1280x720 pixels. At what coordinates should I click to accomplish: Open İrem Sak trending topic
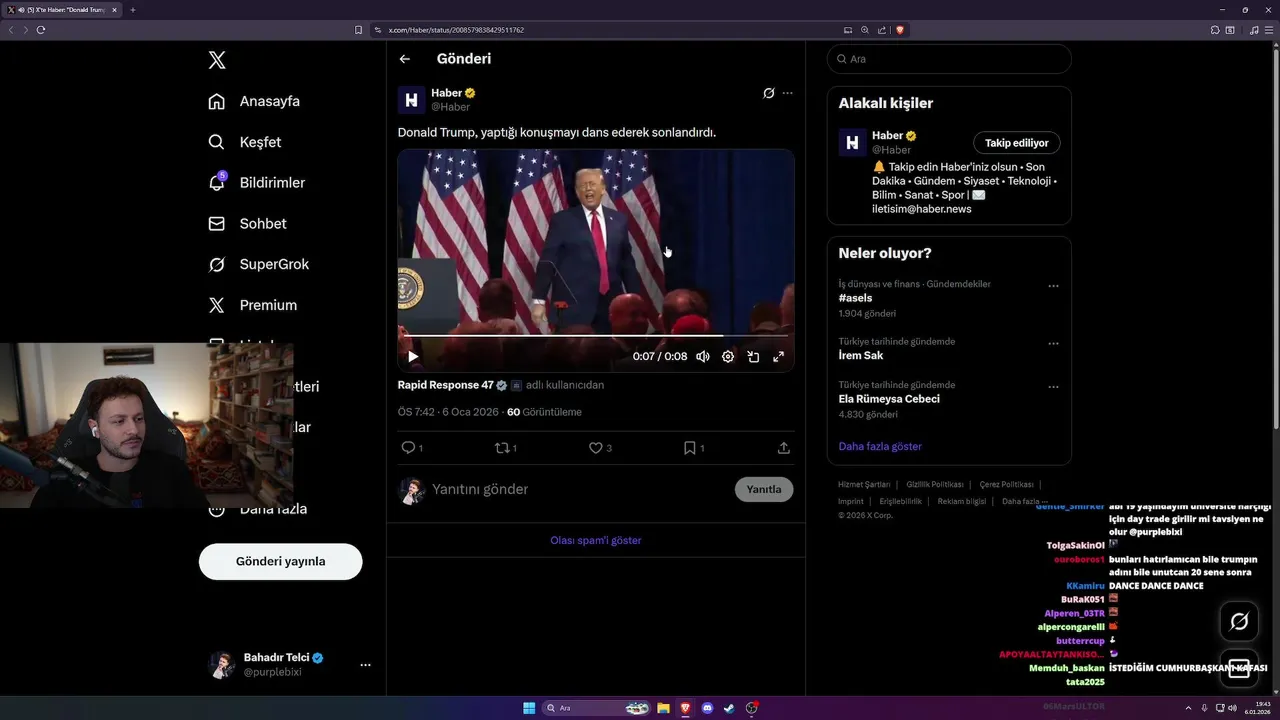point(861,355)
